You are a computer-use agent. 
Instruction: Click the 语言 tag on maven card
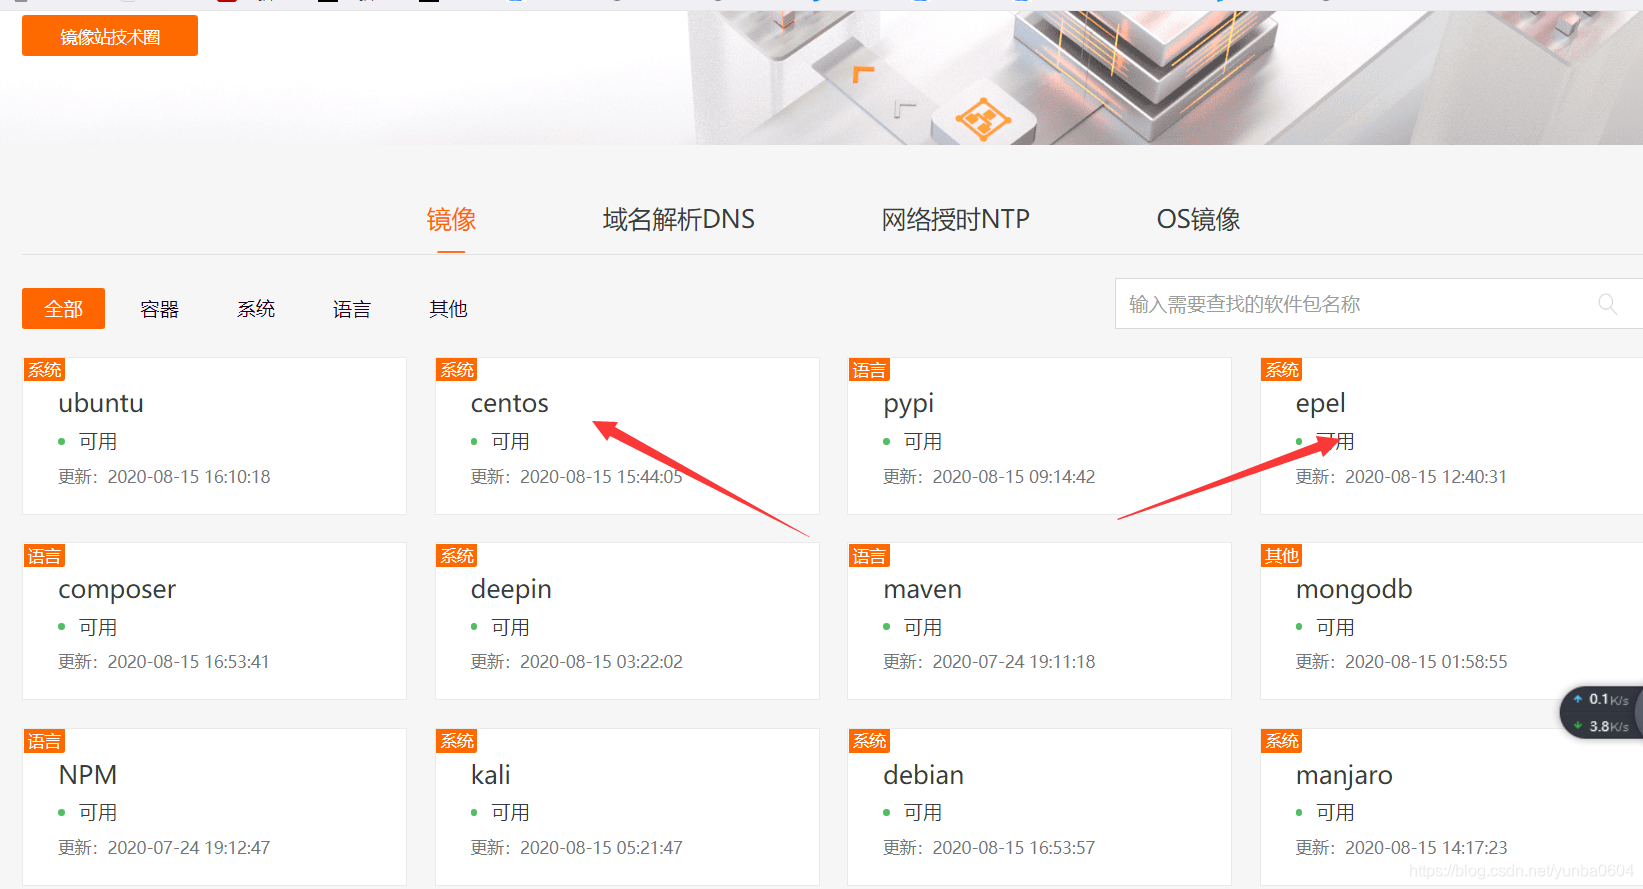[x=869, y=556]
